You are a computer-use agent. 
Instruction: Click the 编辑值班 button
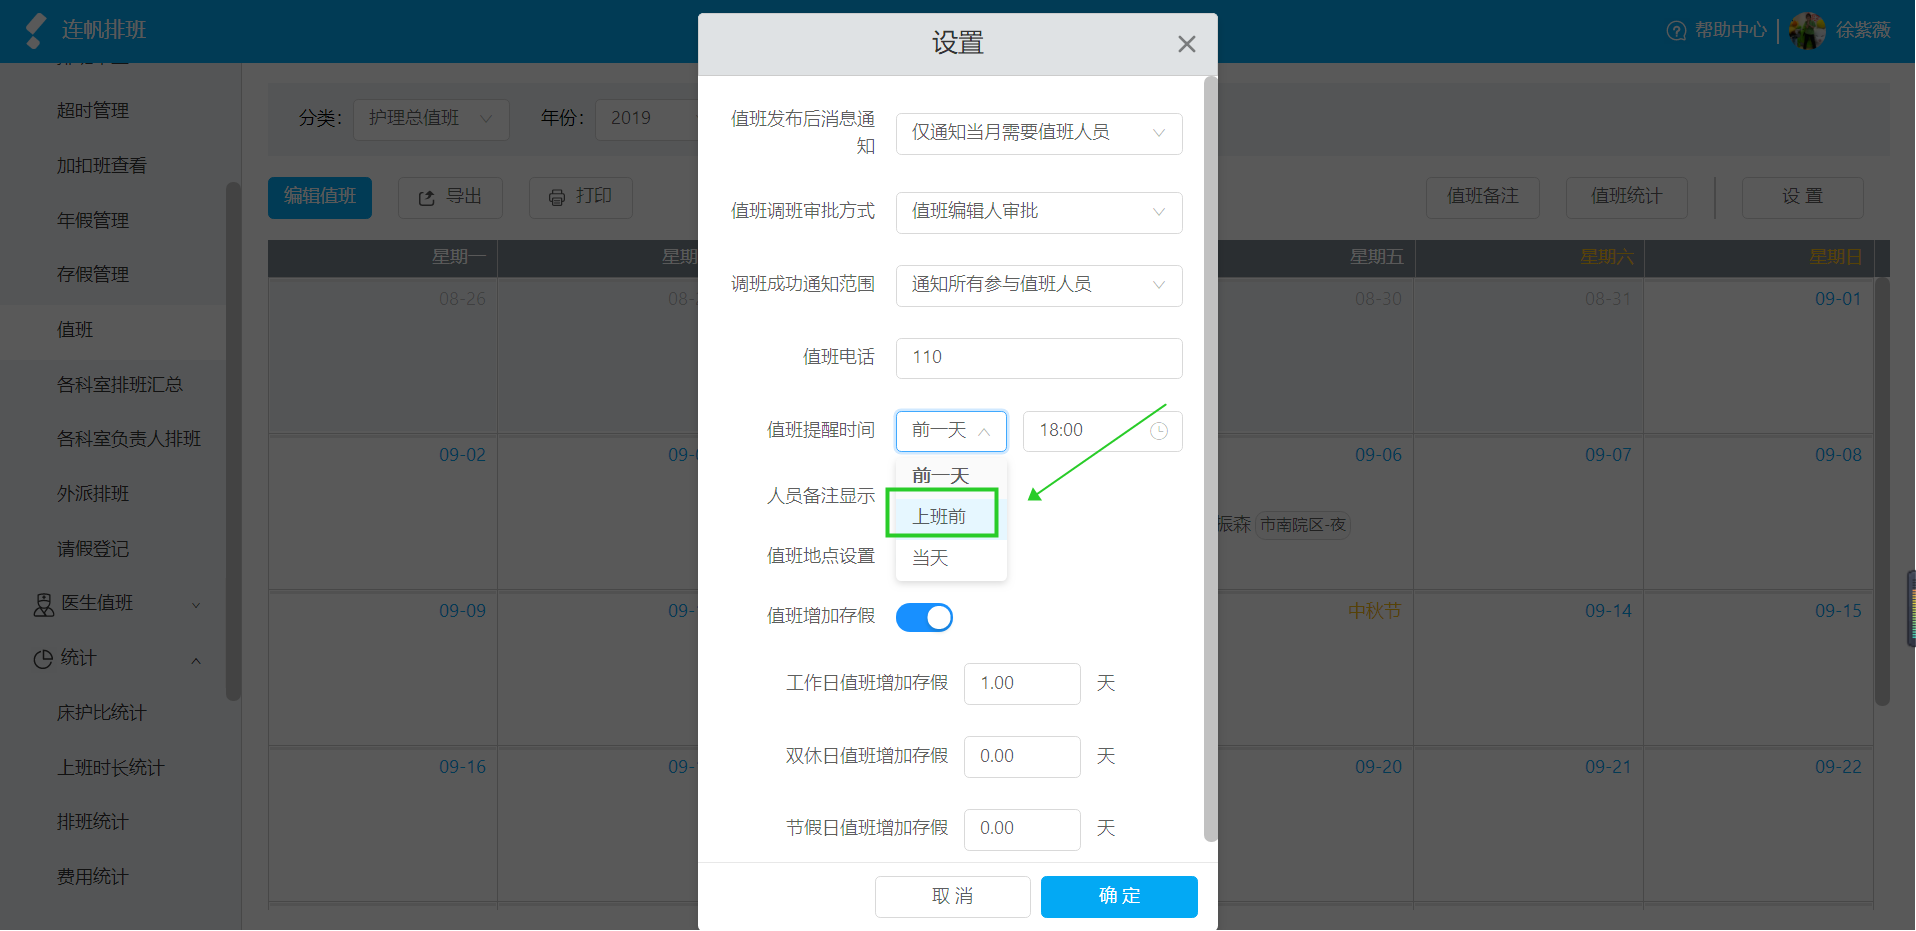coord(320,198)
